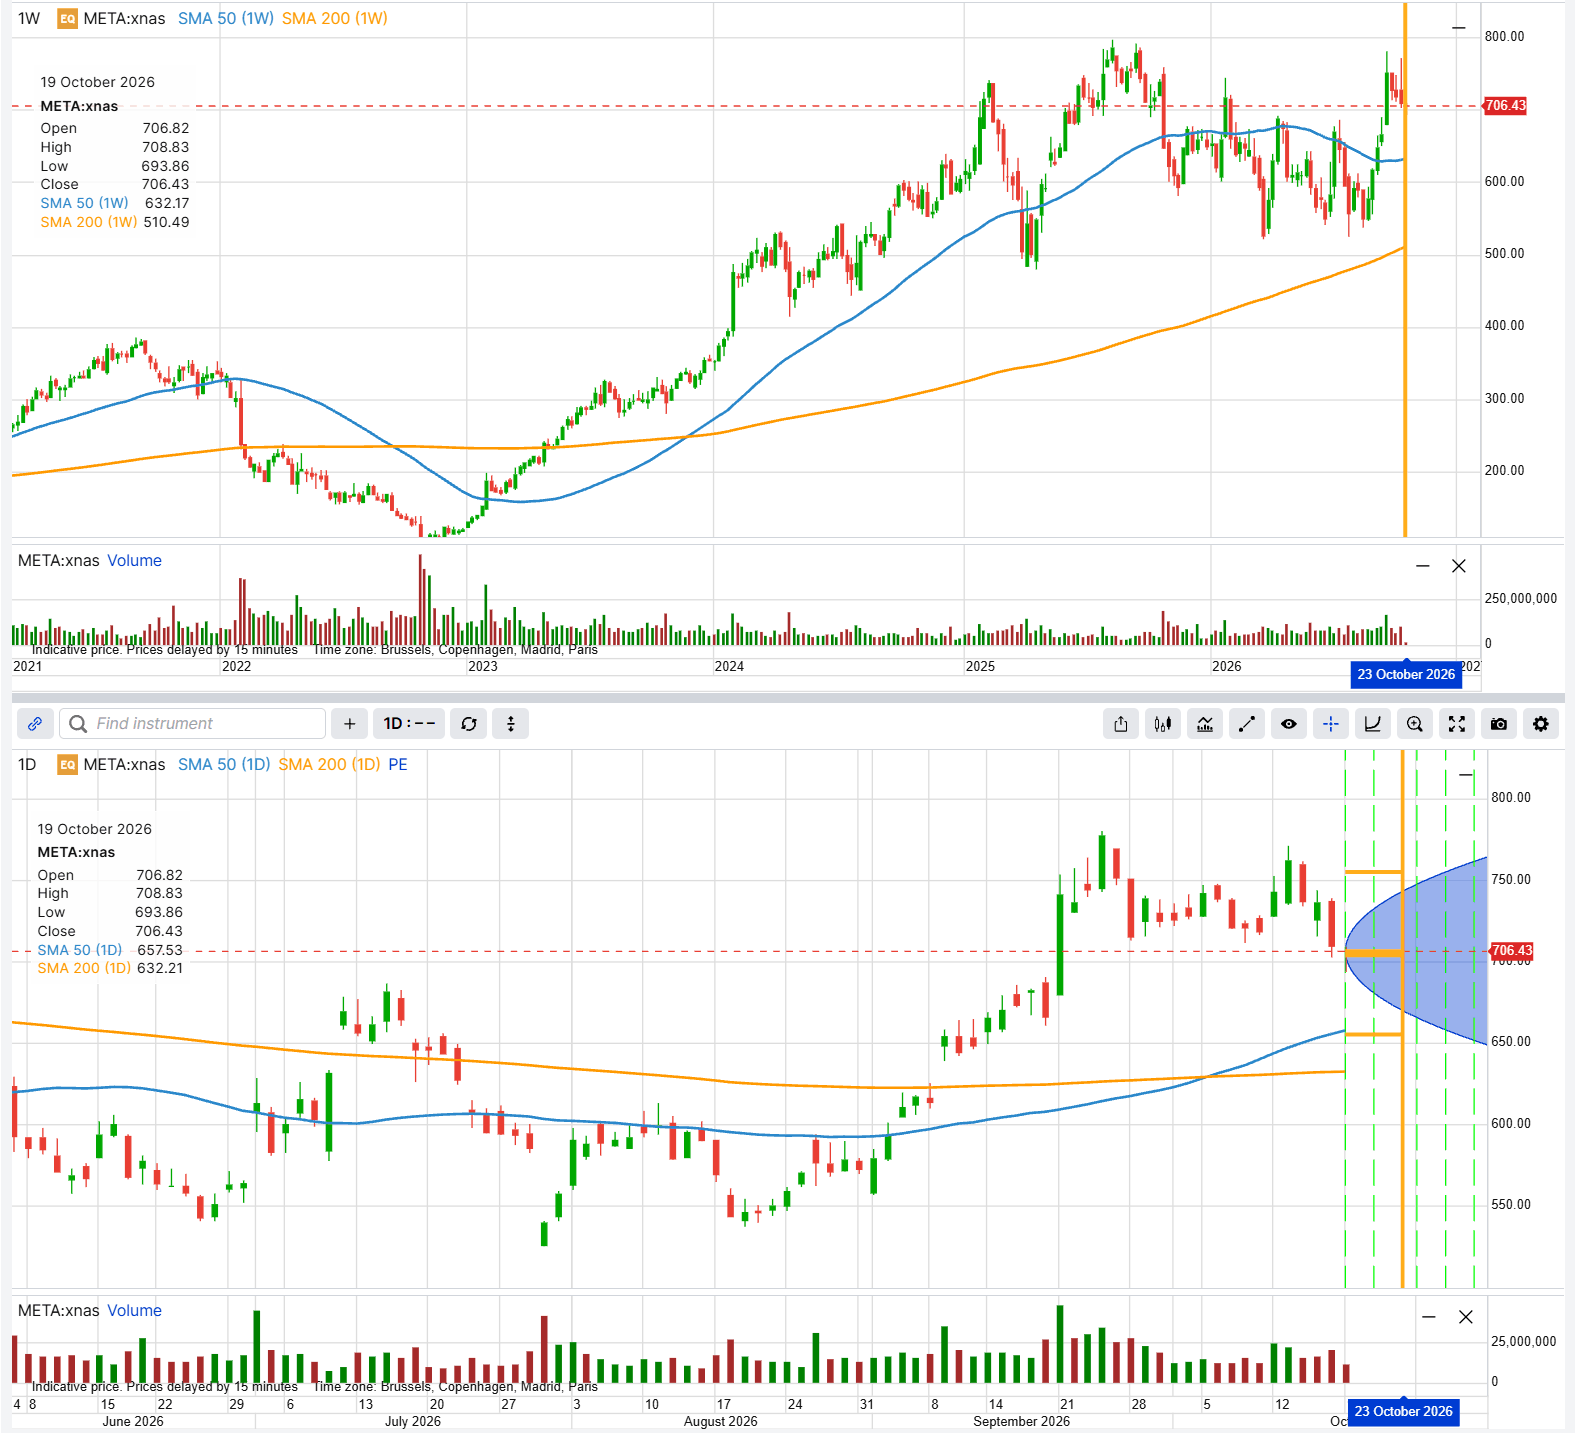Click the plus add instrument button
1575x1433 pixels.
point(349,723)
